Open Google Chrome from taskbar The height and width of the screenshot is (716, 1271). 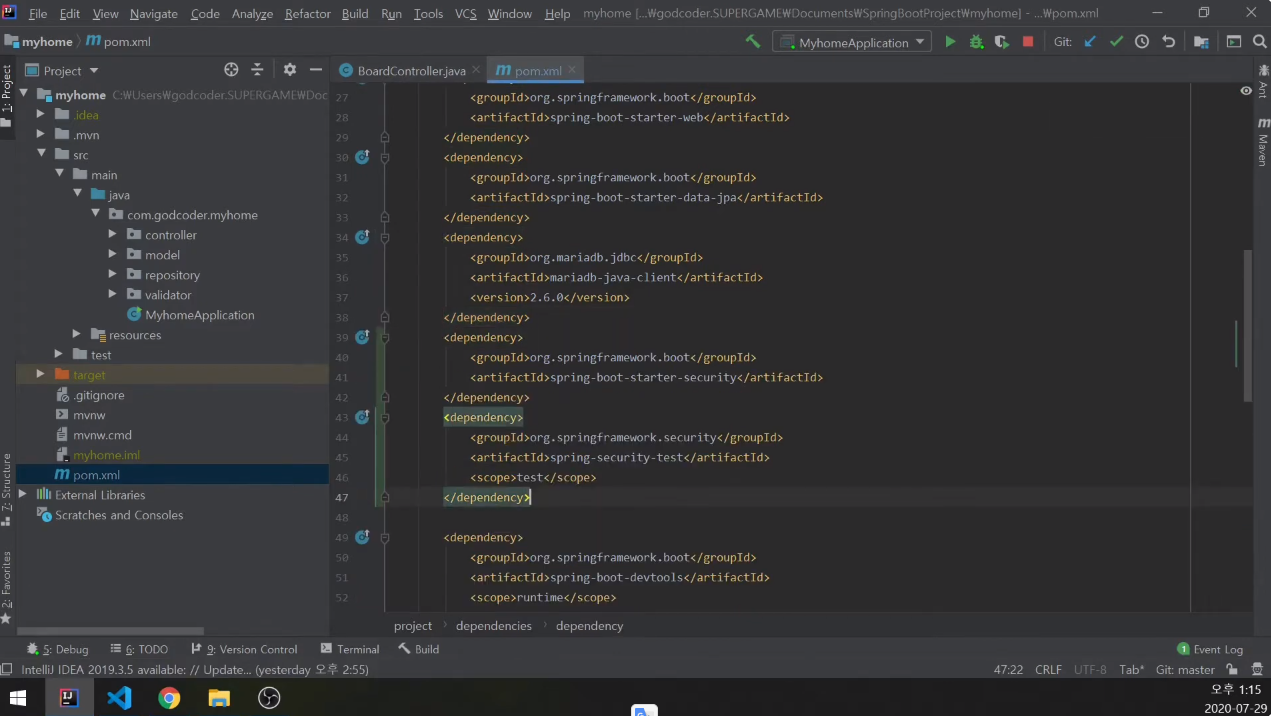click(x=169, y=697)
